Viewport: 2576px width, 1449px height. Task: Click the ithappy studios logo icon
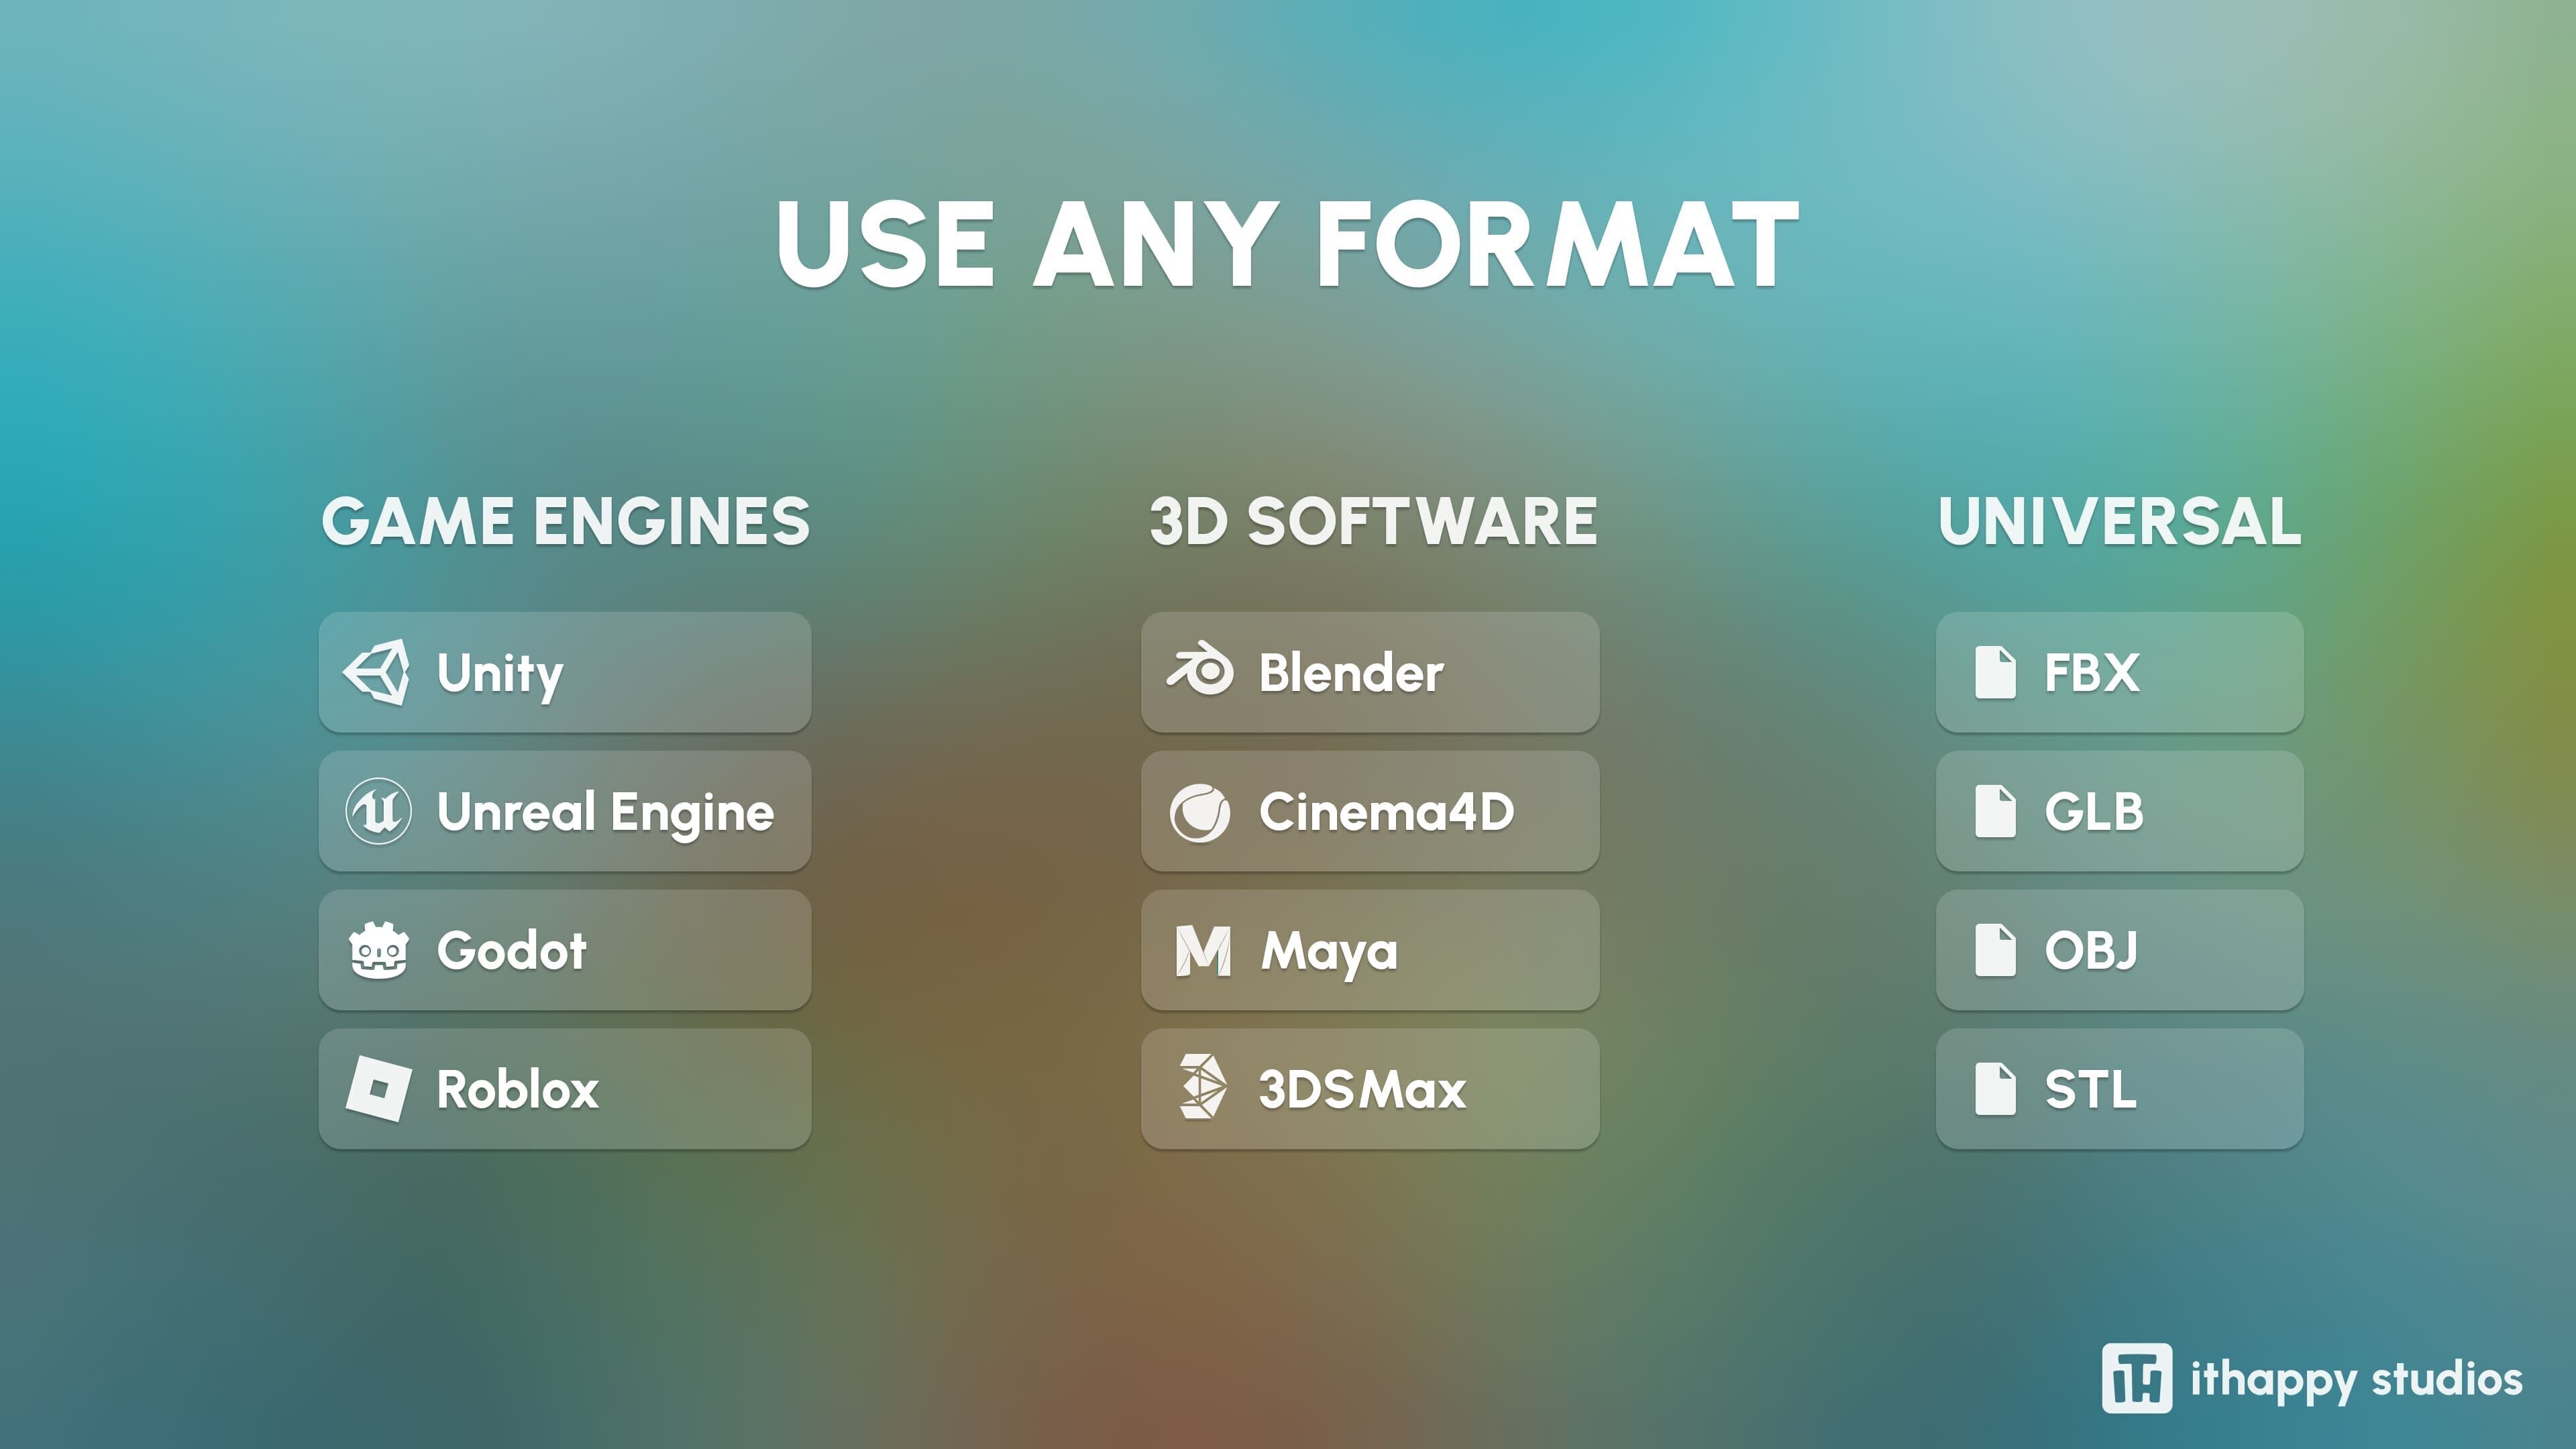coord(2136,1378)
